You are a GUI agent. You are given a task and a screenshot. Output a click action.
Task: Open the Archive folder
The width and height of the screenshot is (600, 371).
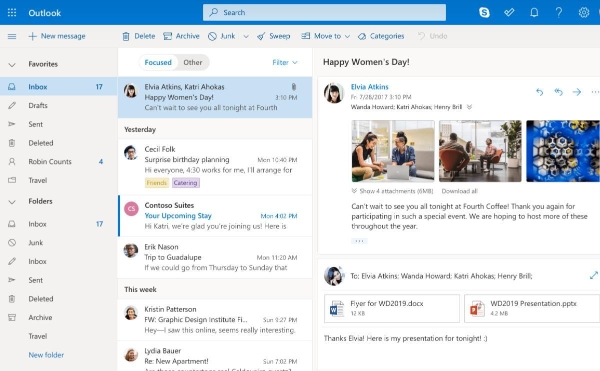[59, 318]
